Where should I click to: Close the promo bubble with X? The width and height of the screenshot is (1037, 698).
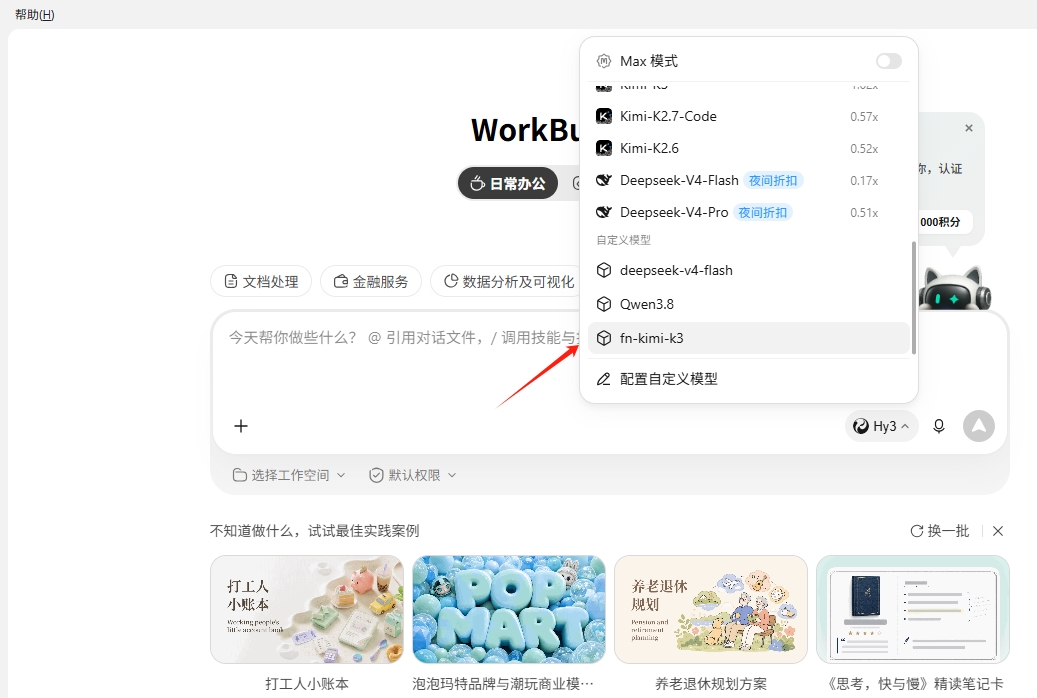[x=969, y=128]
